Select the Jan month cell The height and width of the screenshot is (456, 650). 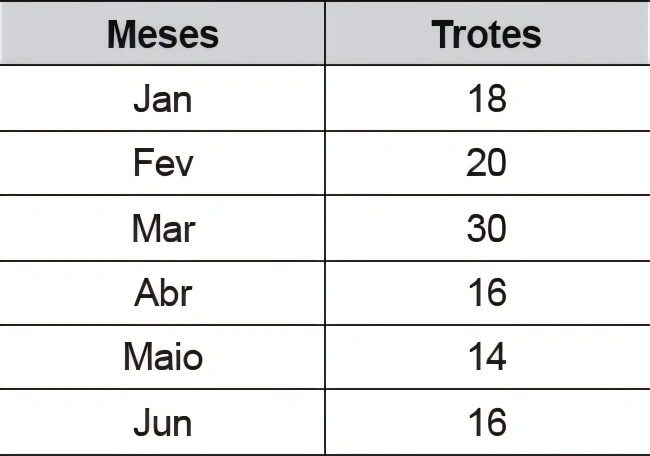click(x=162, y=99)
